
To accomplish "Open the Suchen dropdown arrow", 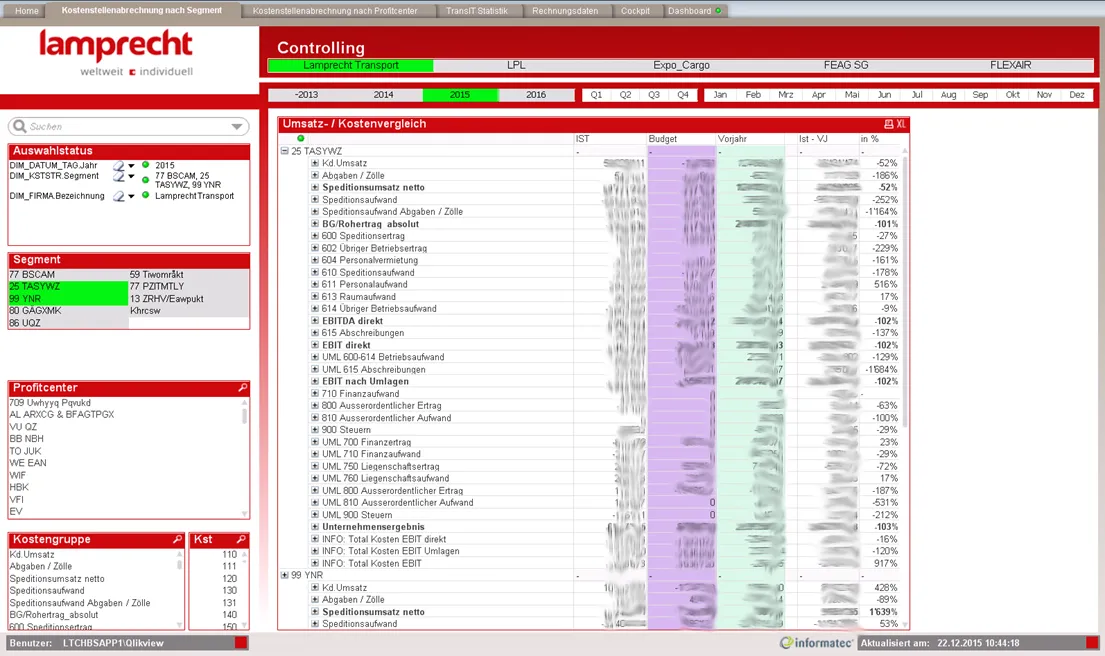I will click(x=237, y=127).
